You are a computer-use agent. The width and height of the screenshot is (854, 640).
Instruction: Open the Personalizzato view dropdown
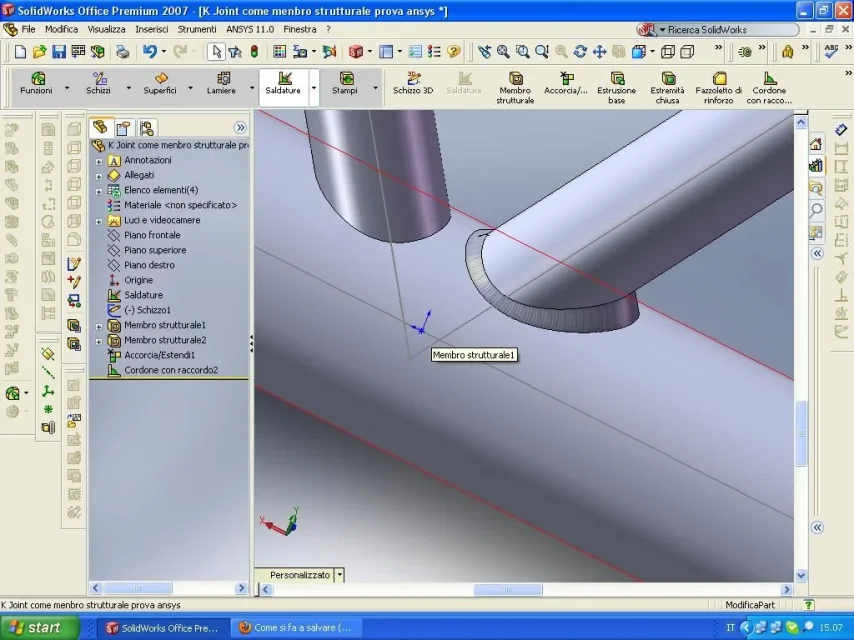pyautogui.click(x=339, y=575)
